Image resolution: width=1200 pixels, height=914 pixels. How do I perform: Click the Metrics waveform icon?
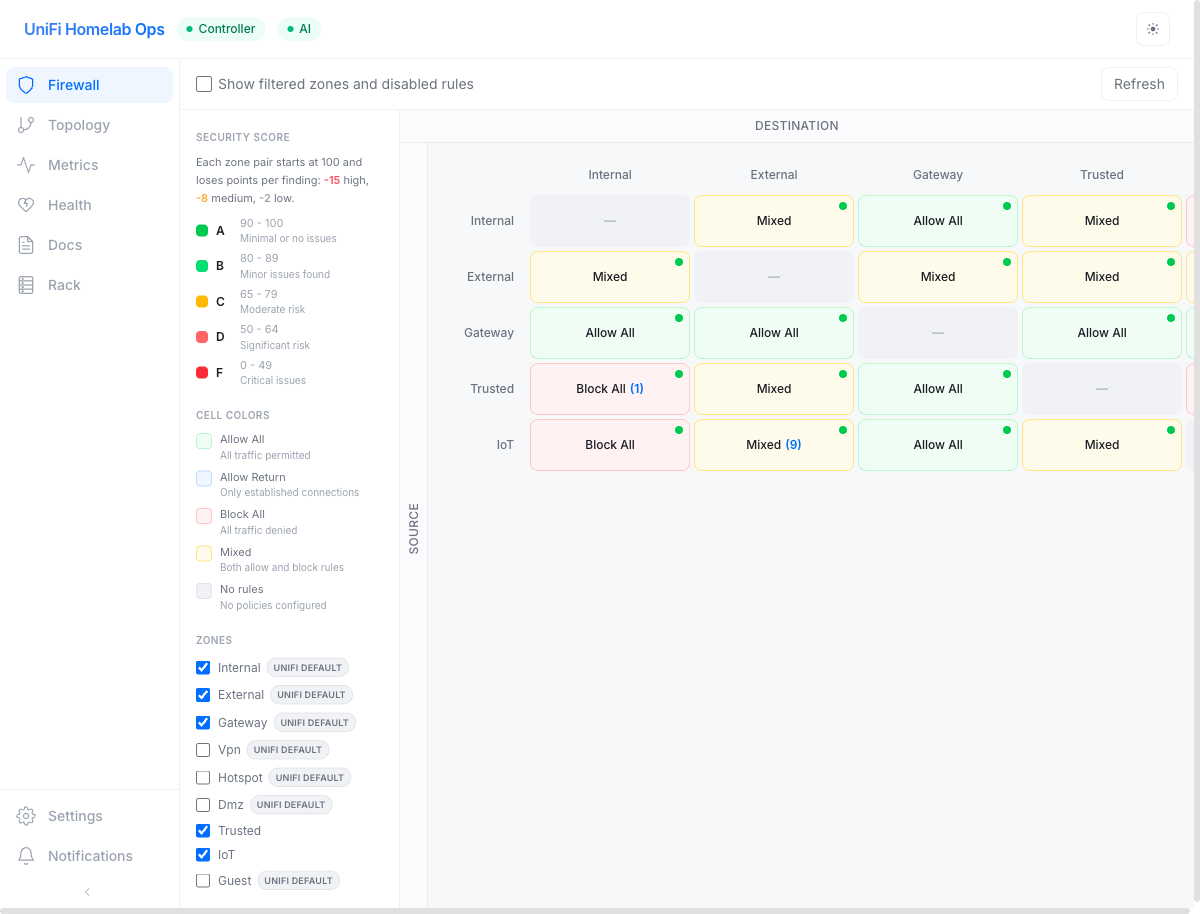(25, 164)
